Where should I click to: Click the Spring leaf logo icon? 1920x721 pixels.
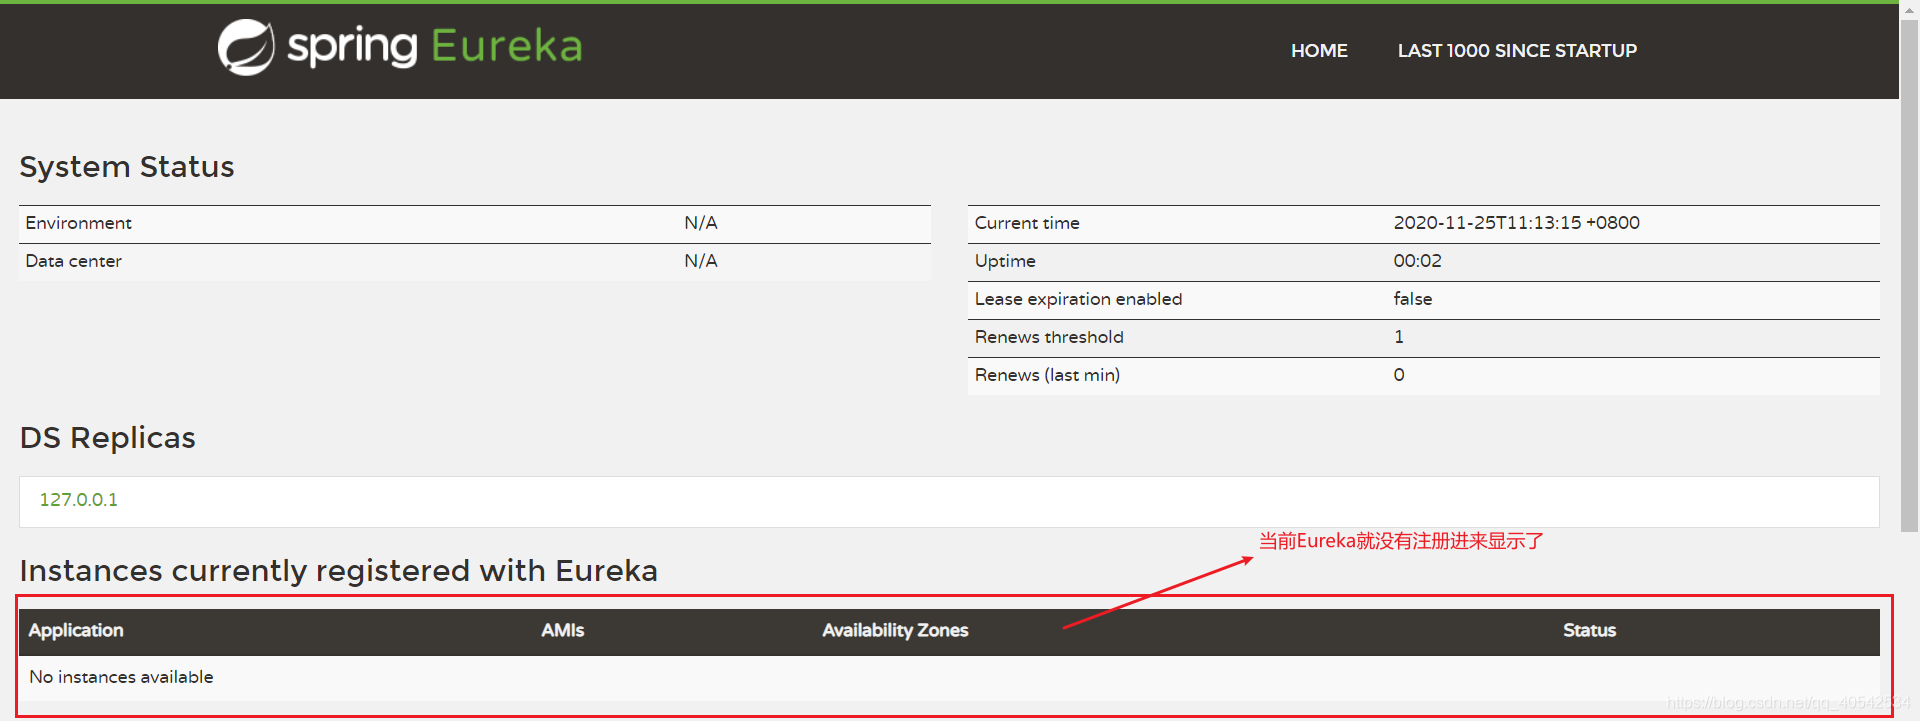pyautogui.click(x=246, y=47)
